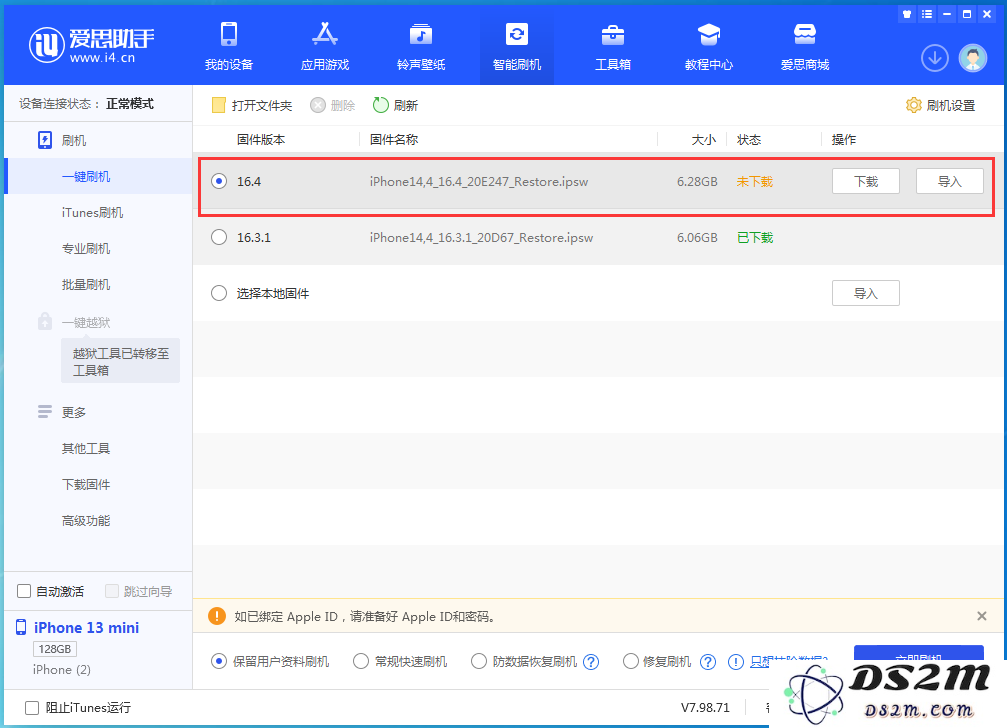Click 下载 button for firmware 16.4
This screenshot has height=728, width=1007.
coord(866,181)
